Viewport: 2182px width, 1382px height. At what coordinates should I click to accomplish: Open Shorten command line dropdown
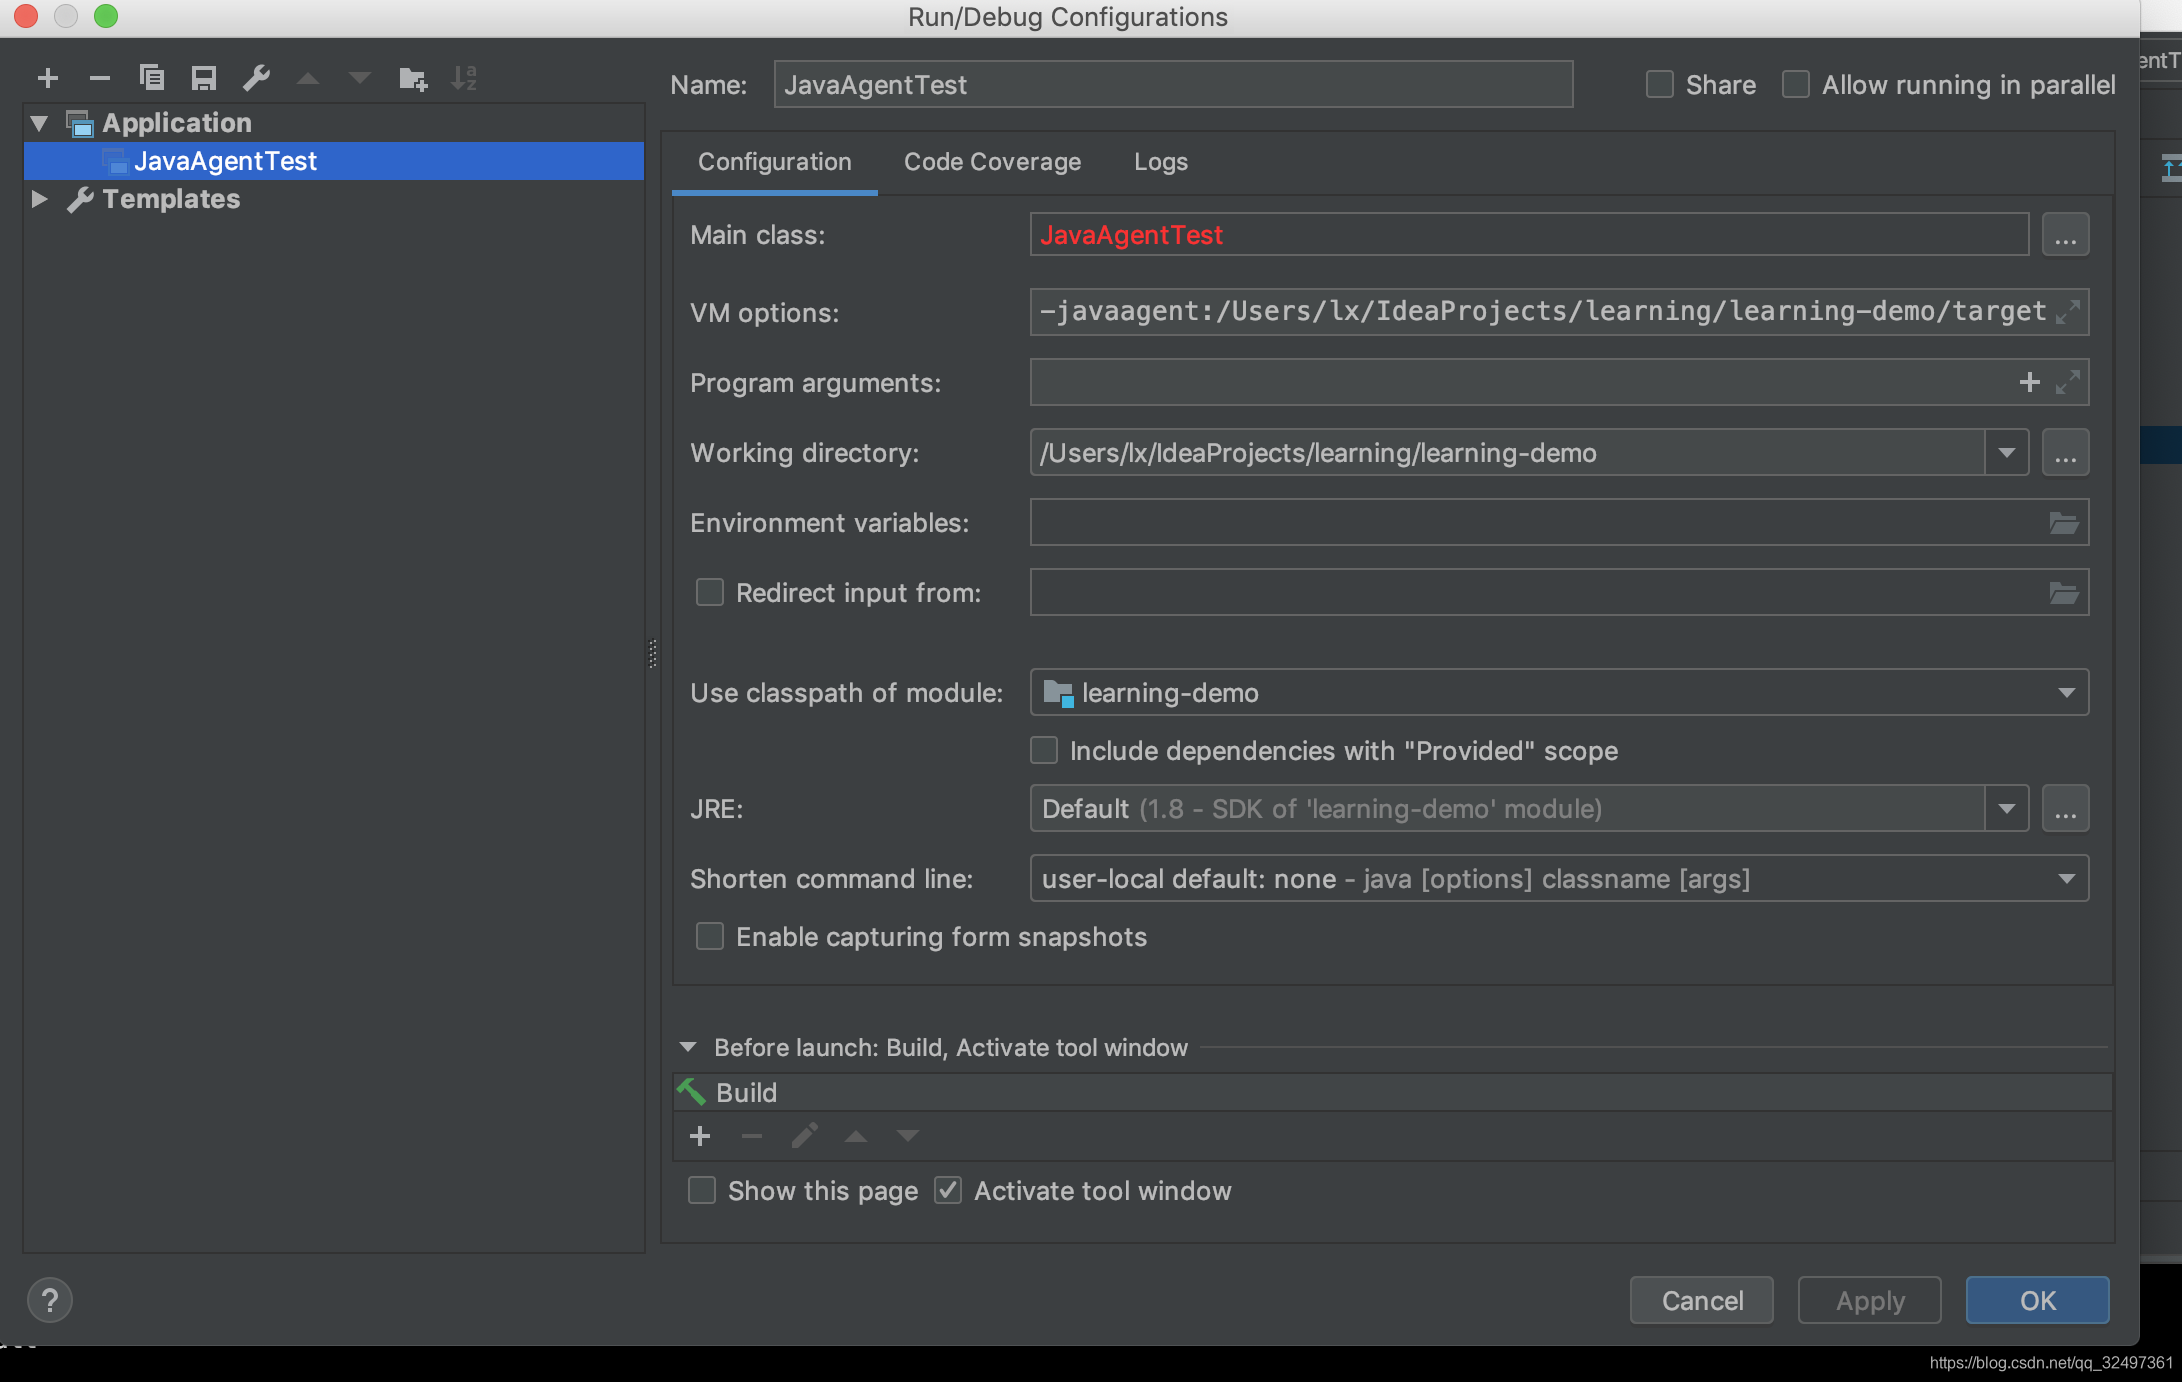click(2066, 879)
